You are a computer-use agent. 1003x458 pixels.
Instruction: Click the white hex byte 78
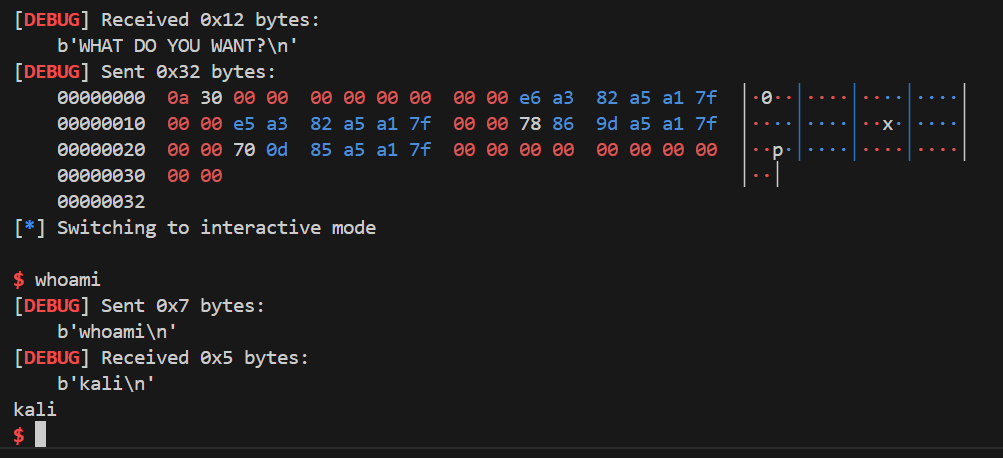coord(530,123)
